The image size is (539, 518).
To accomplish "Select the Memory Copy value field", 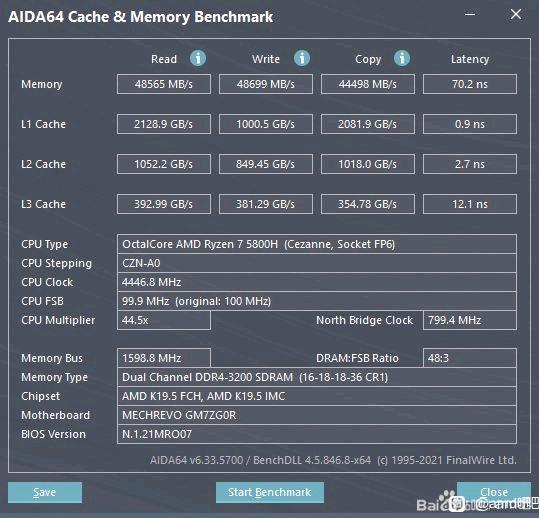I will pos(368,84).
